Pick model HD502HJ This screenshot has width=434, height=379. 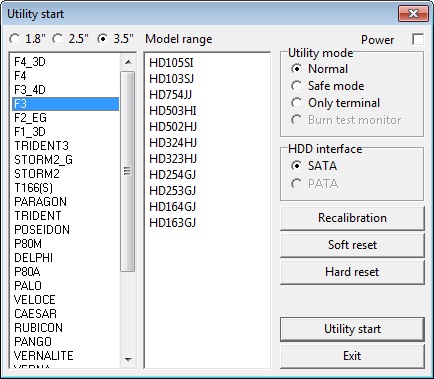(173, 127)
